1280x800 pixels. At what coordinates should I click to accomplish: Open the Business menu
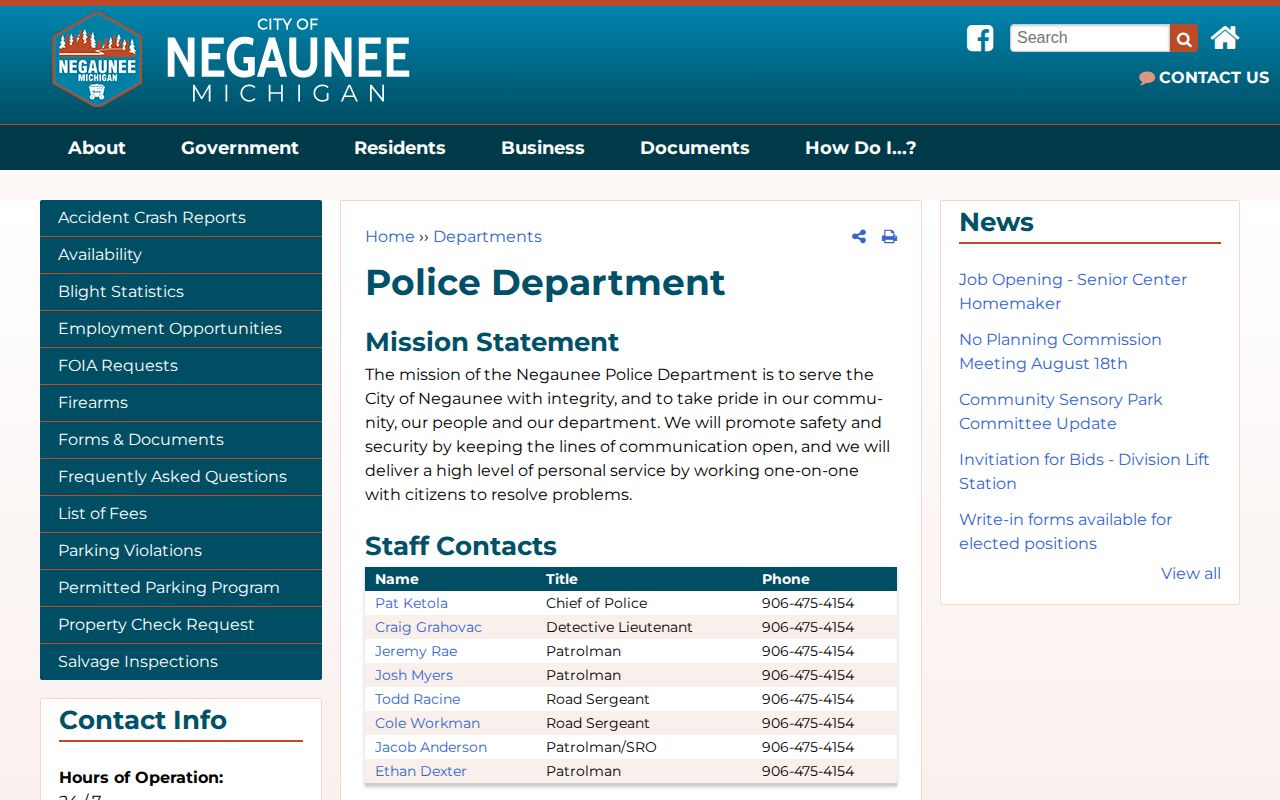[x=543, y=148]
